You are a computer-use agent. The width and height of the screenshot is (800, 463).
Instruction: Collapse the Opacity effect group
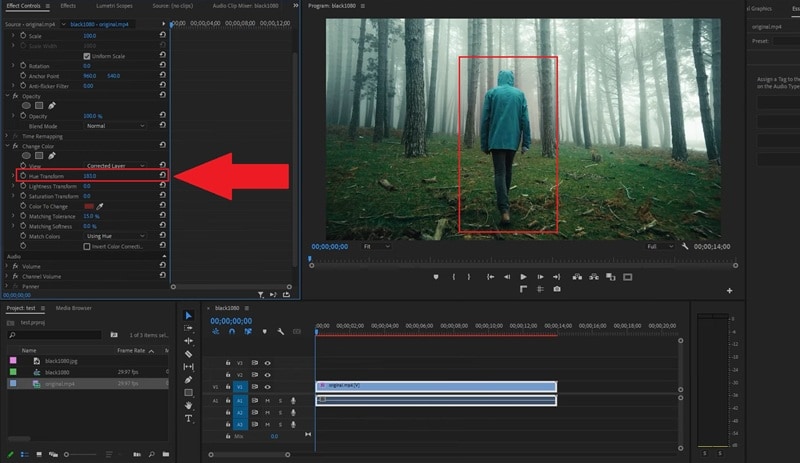8,96
